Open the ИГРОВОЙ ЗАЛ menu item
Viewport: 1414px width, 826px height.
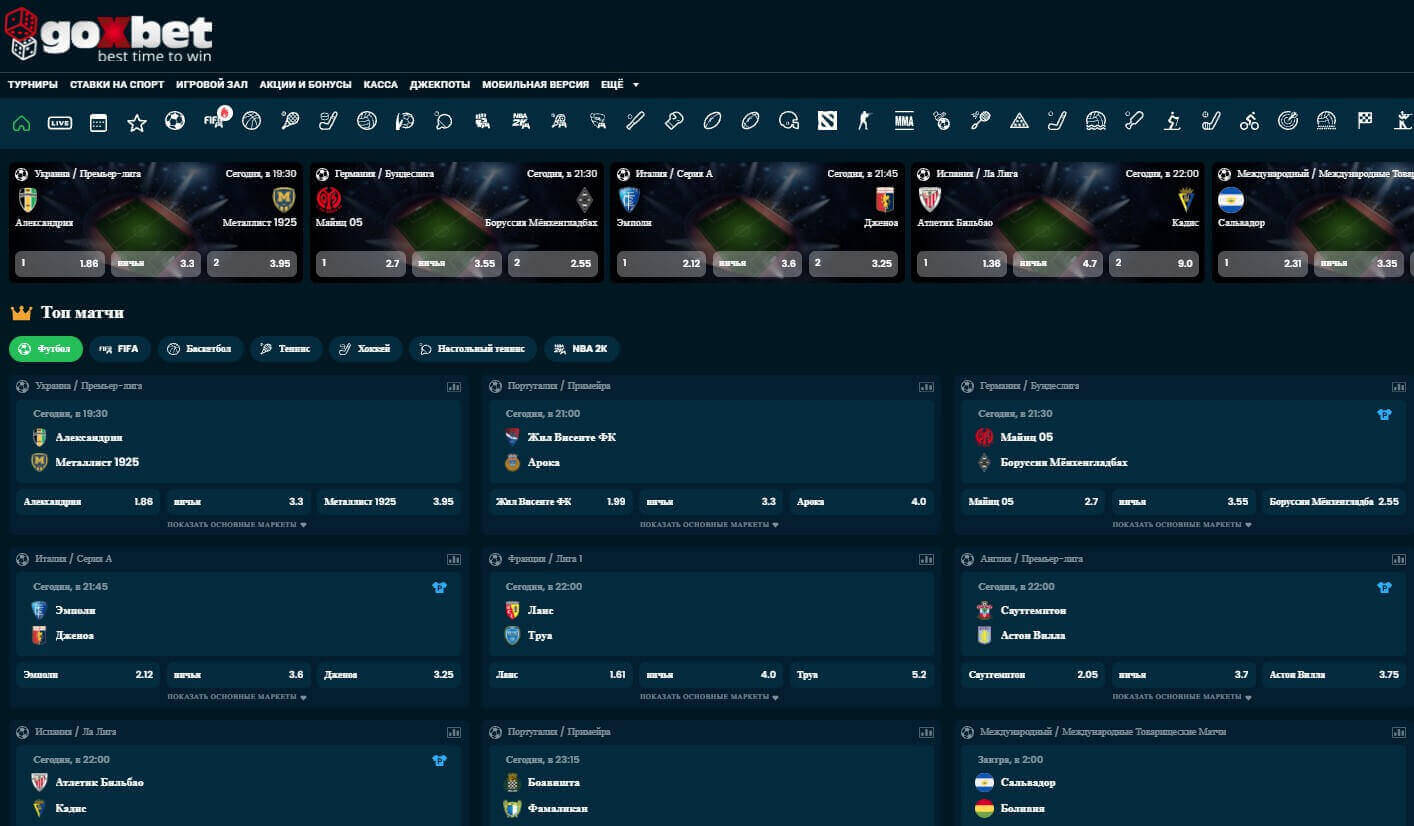coord(212,85)
